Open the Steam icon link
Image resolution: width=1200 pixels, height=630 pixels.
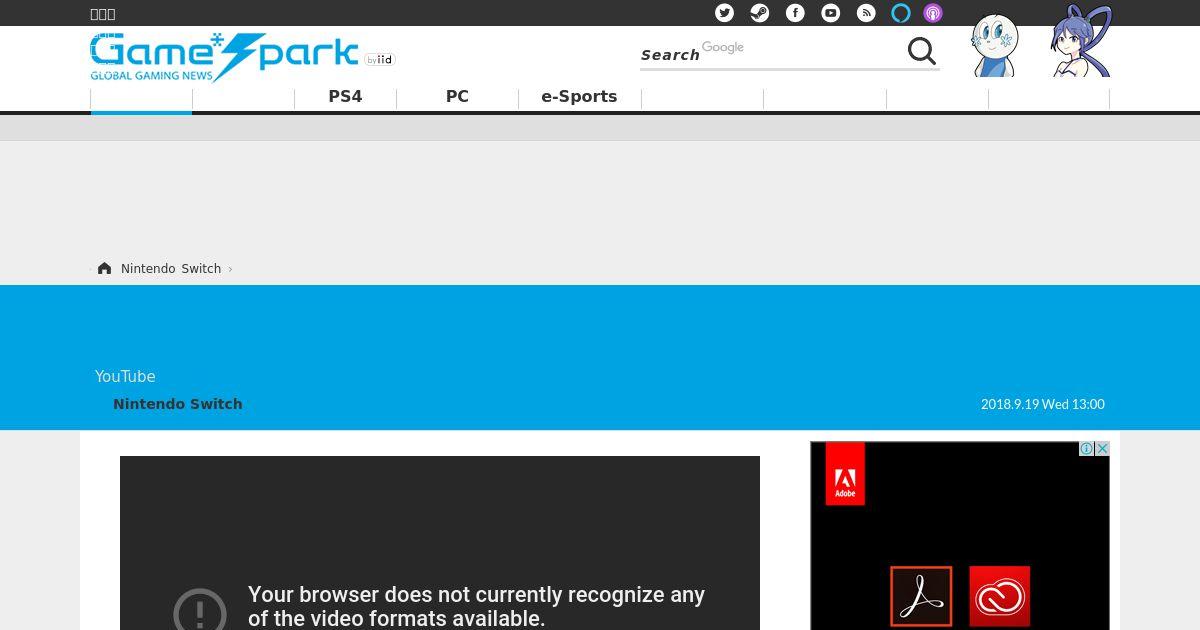(760, 13)
